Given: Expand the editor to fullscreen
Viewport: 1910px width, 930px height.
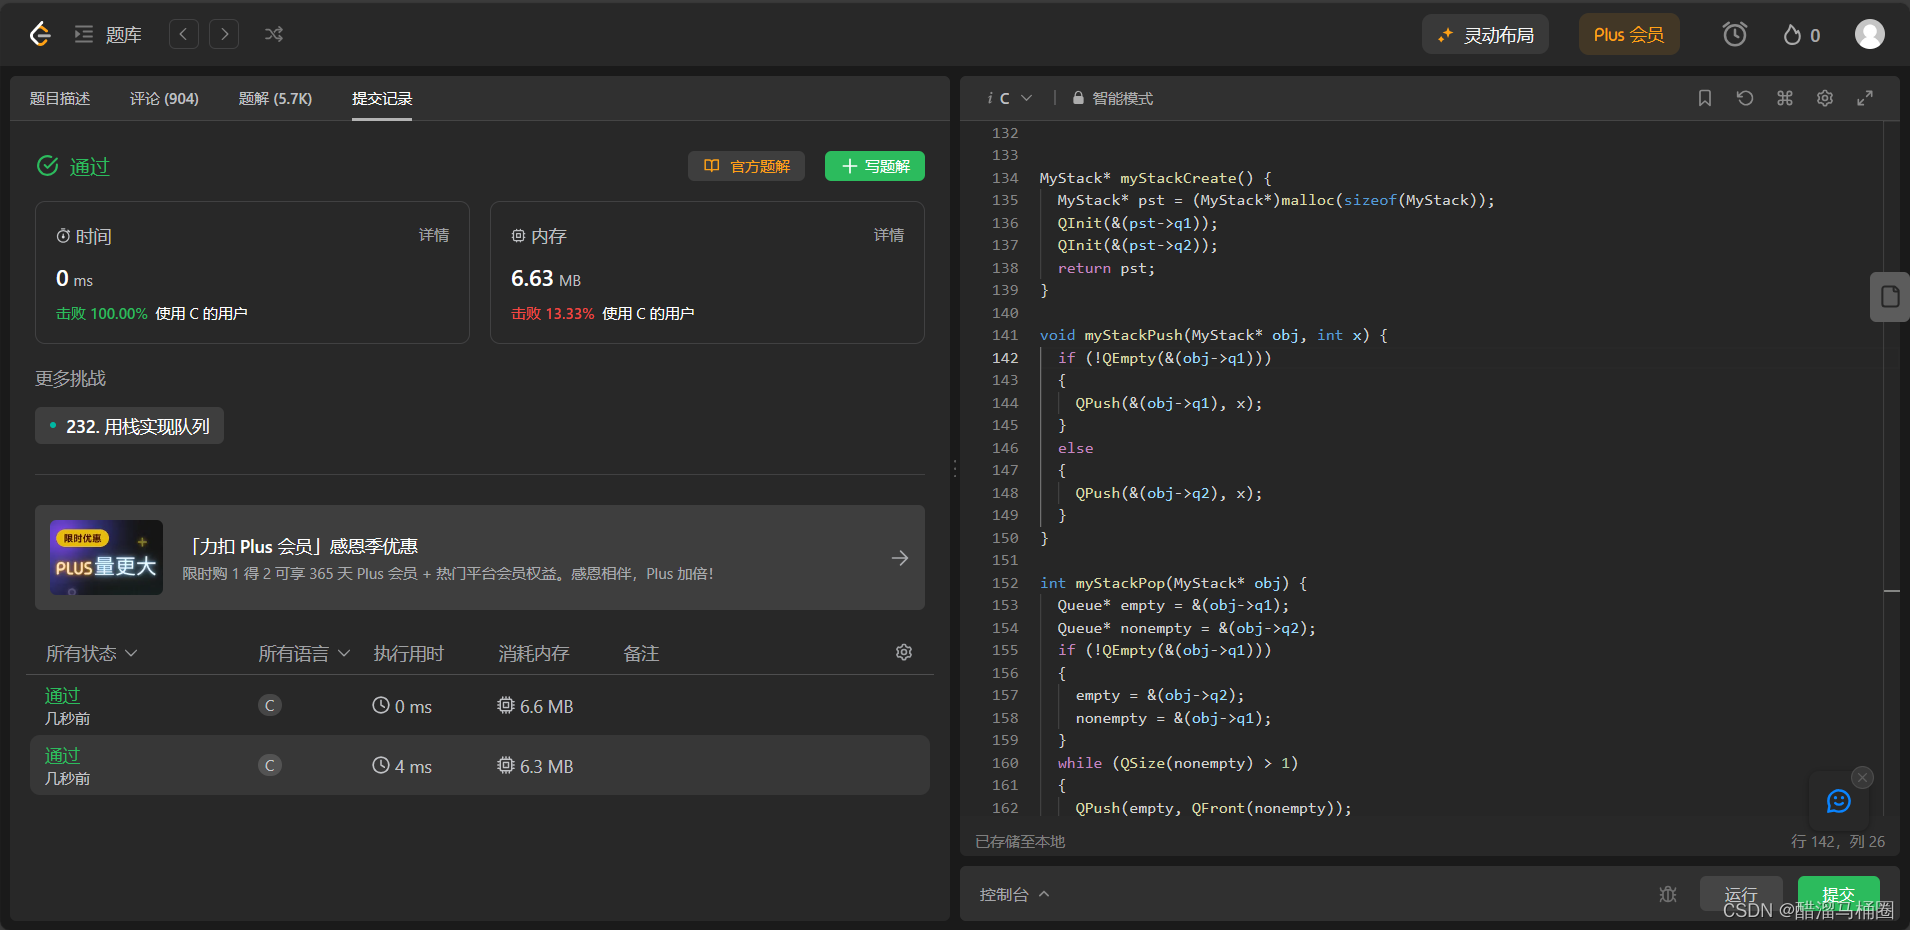Looking at the screenshot, I should pyautogui.click(x=1864, y=98).
